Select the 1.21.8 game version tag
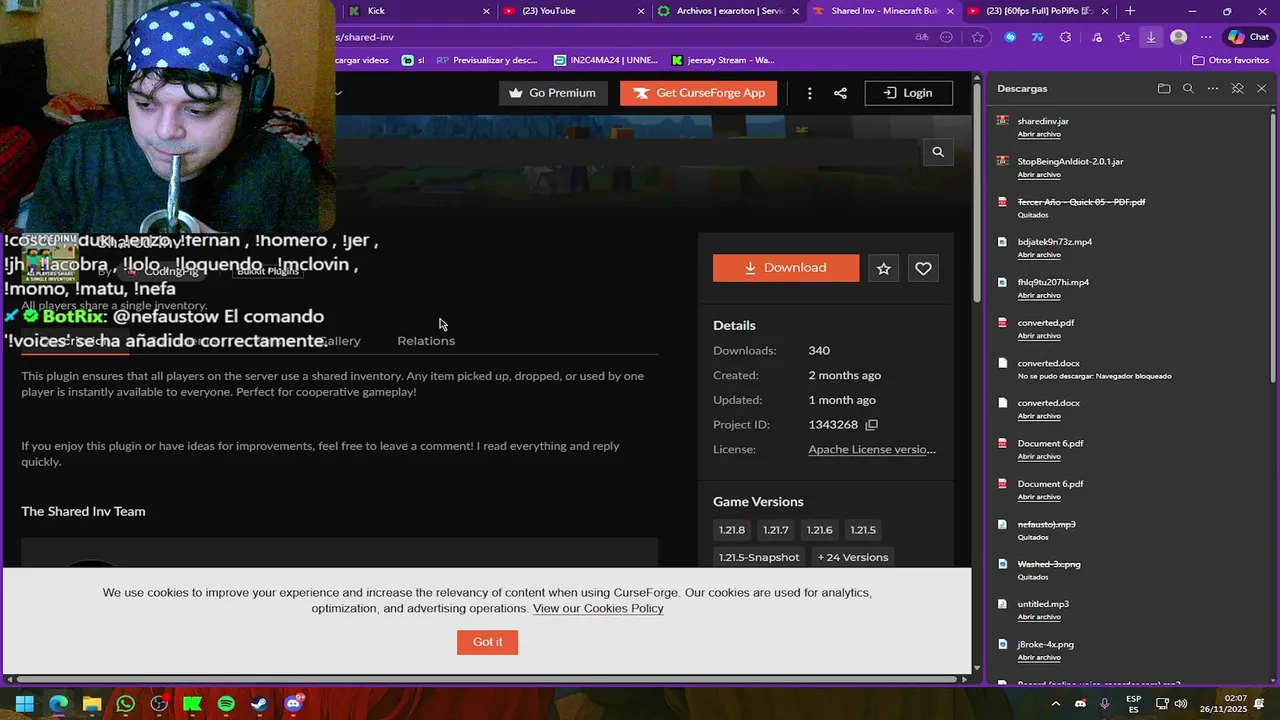 732,530
